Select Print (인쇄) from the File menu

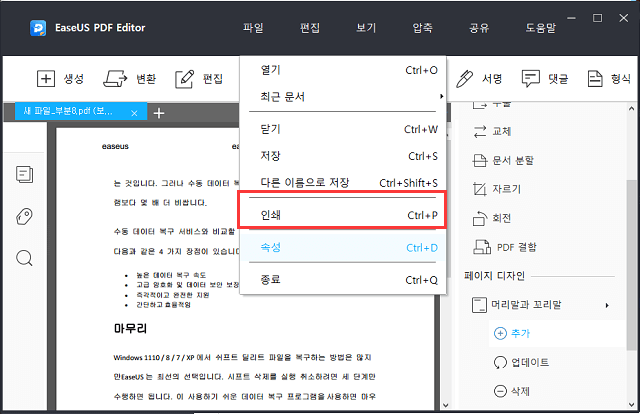[340, 215]
